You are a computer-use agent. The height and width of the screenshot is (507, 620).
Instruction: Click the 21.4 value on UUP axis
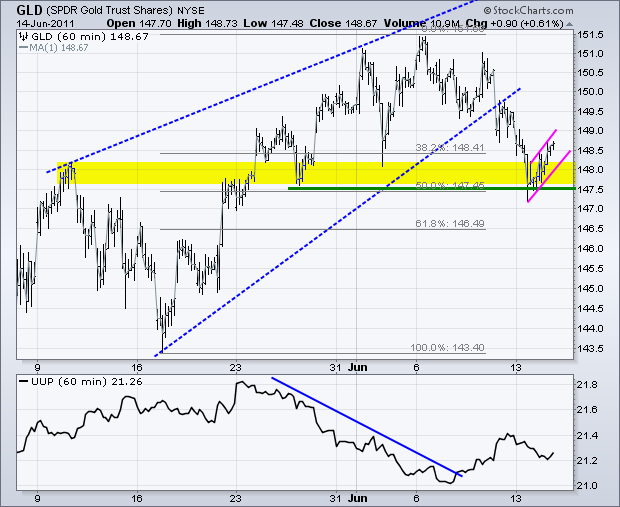pos(587,436)
